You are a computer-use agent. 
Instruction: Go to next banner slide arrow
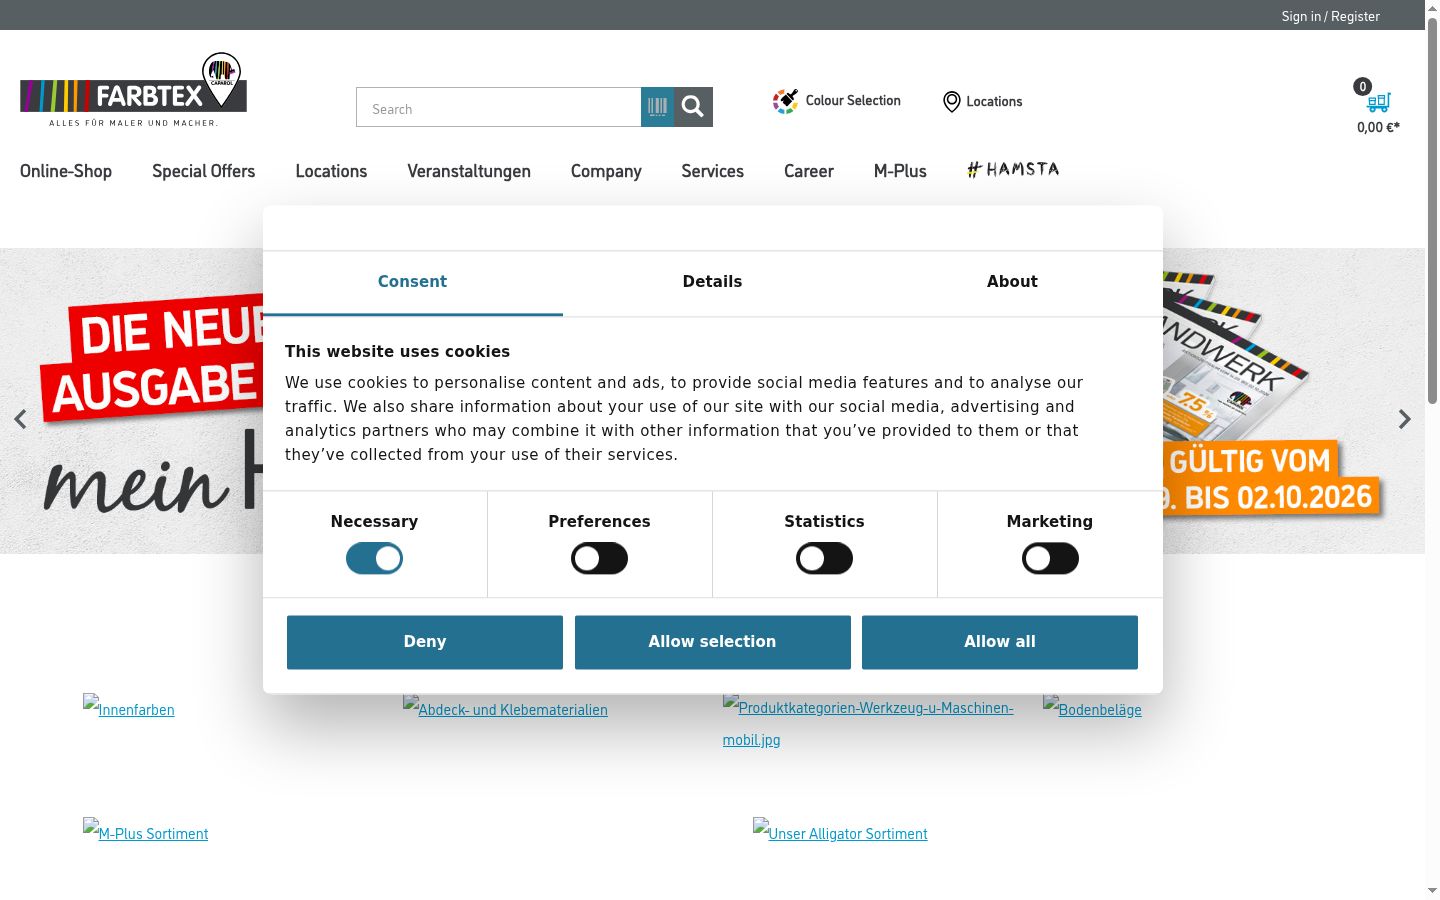point(1404,419)
